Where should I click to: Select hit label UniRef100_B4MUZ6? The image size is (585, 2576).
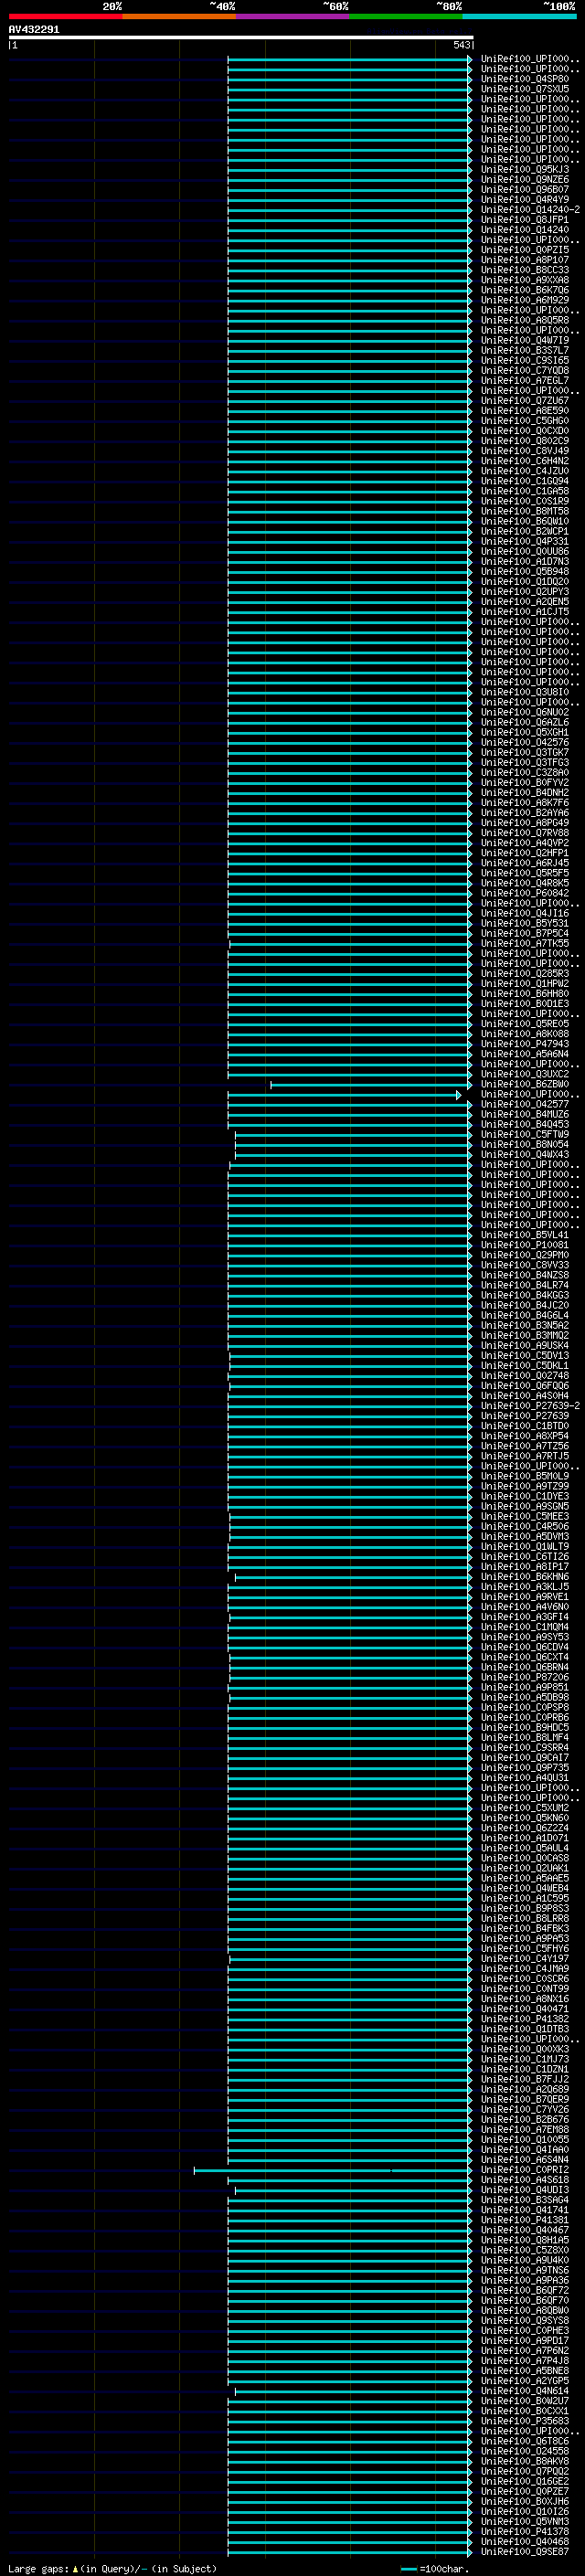tap(525, 1114)
